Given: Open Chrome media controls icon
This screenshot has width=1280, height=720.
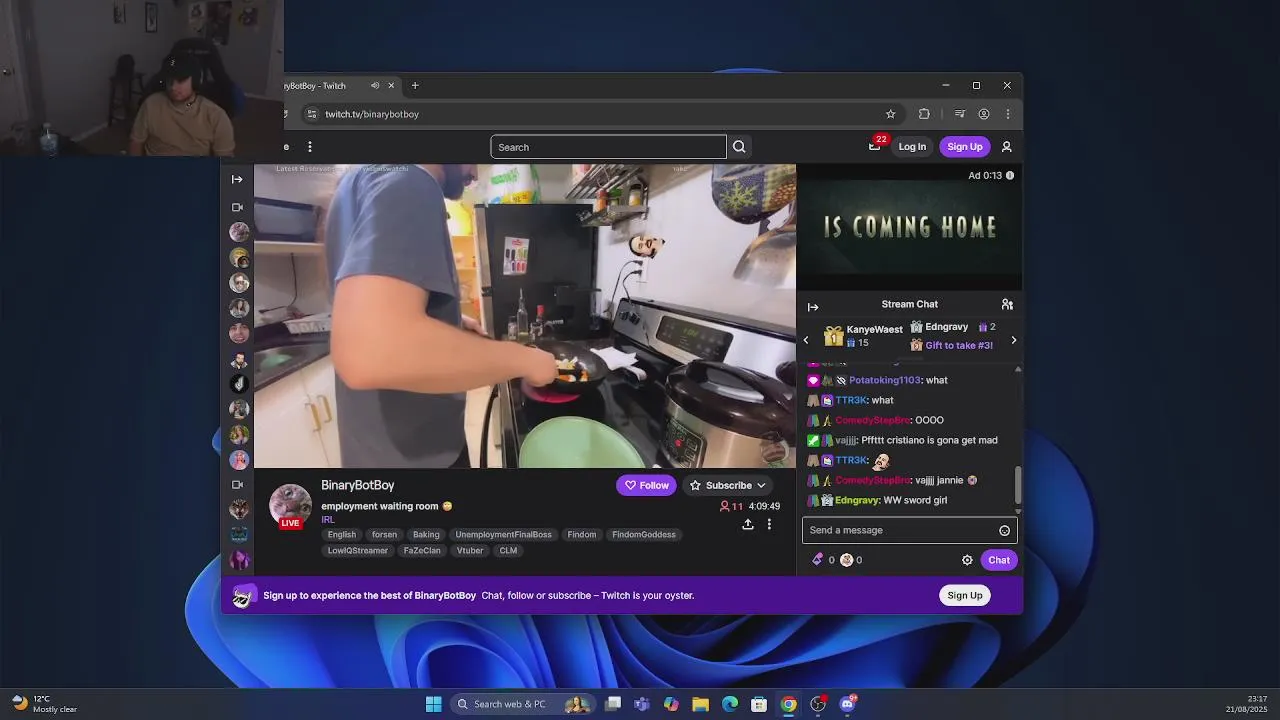Looking at the screenshot, I should (x=960, y=114).
